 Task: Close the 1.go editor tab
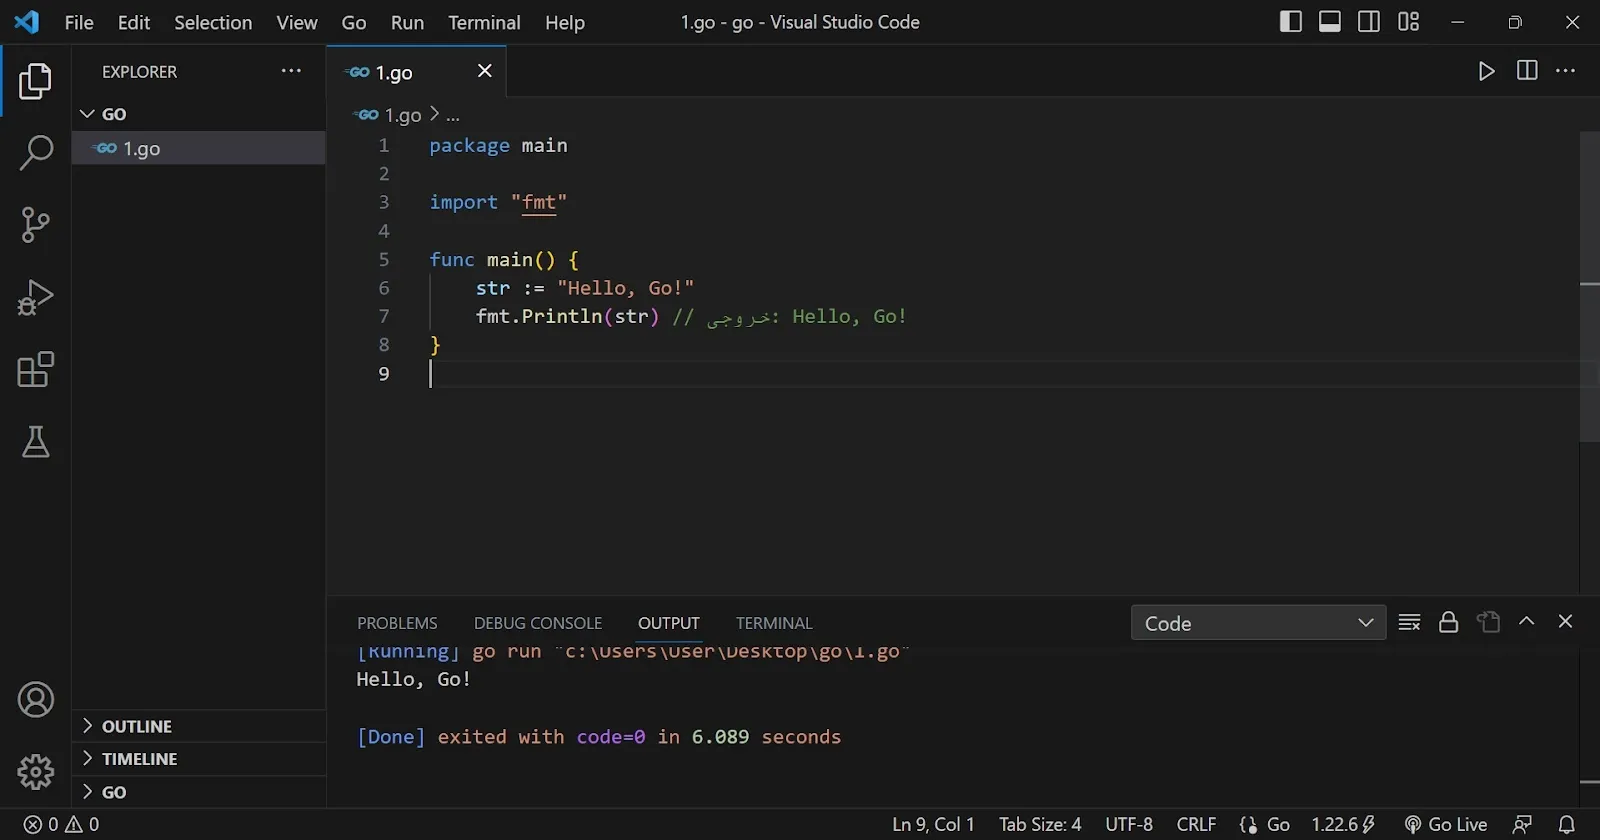click(x=485, y=70)
